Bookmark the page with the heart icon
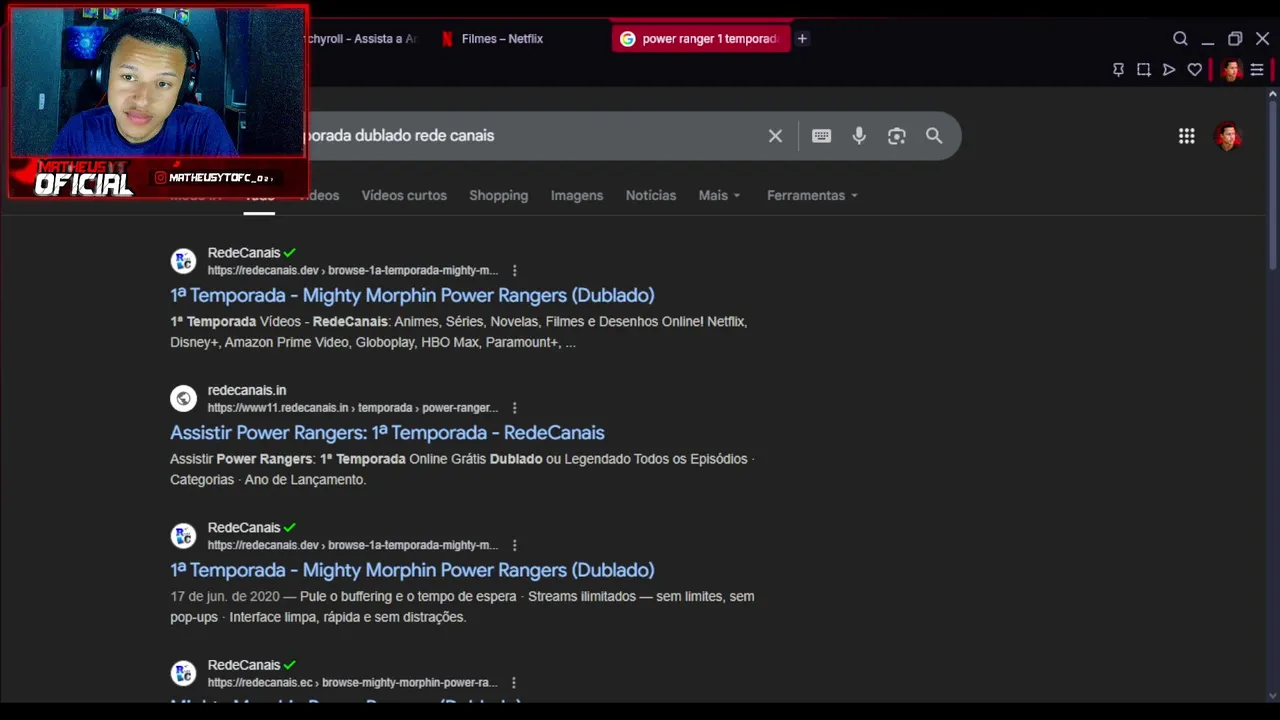Viewport: 1280px width, 720px height. pos(1195,70)
